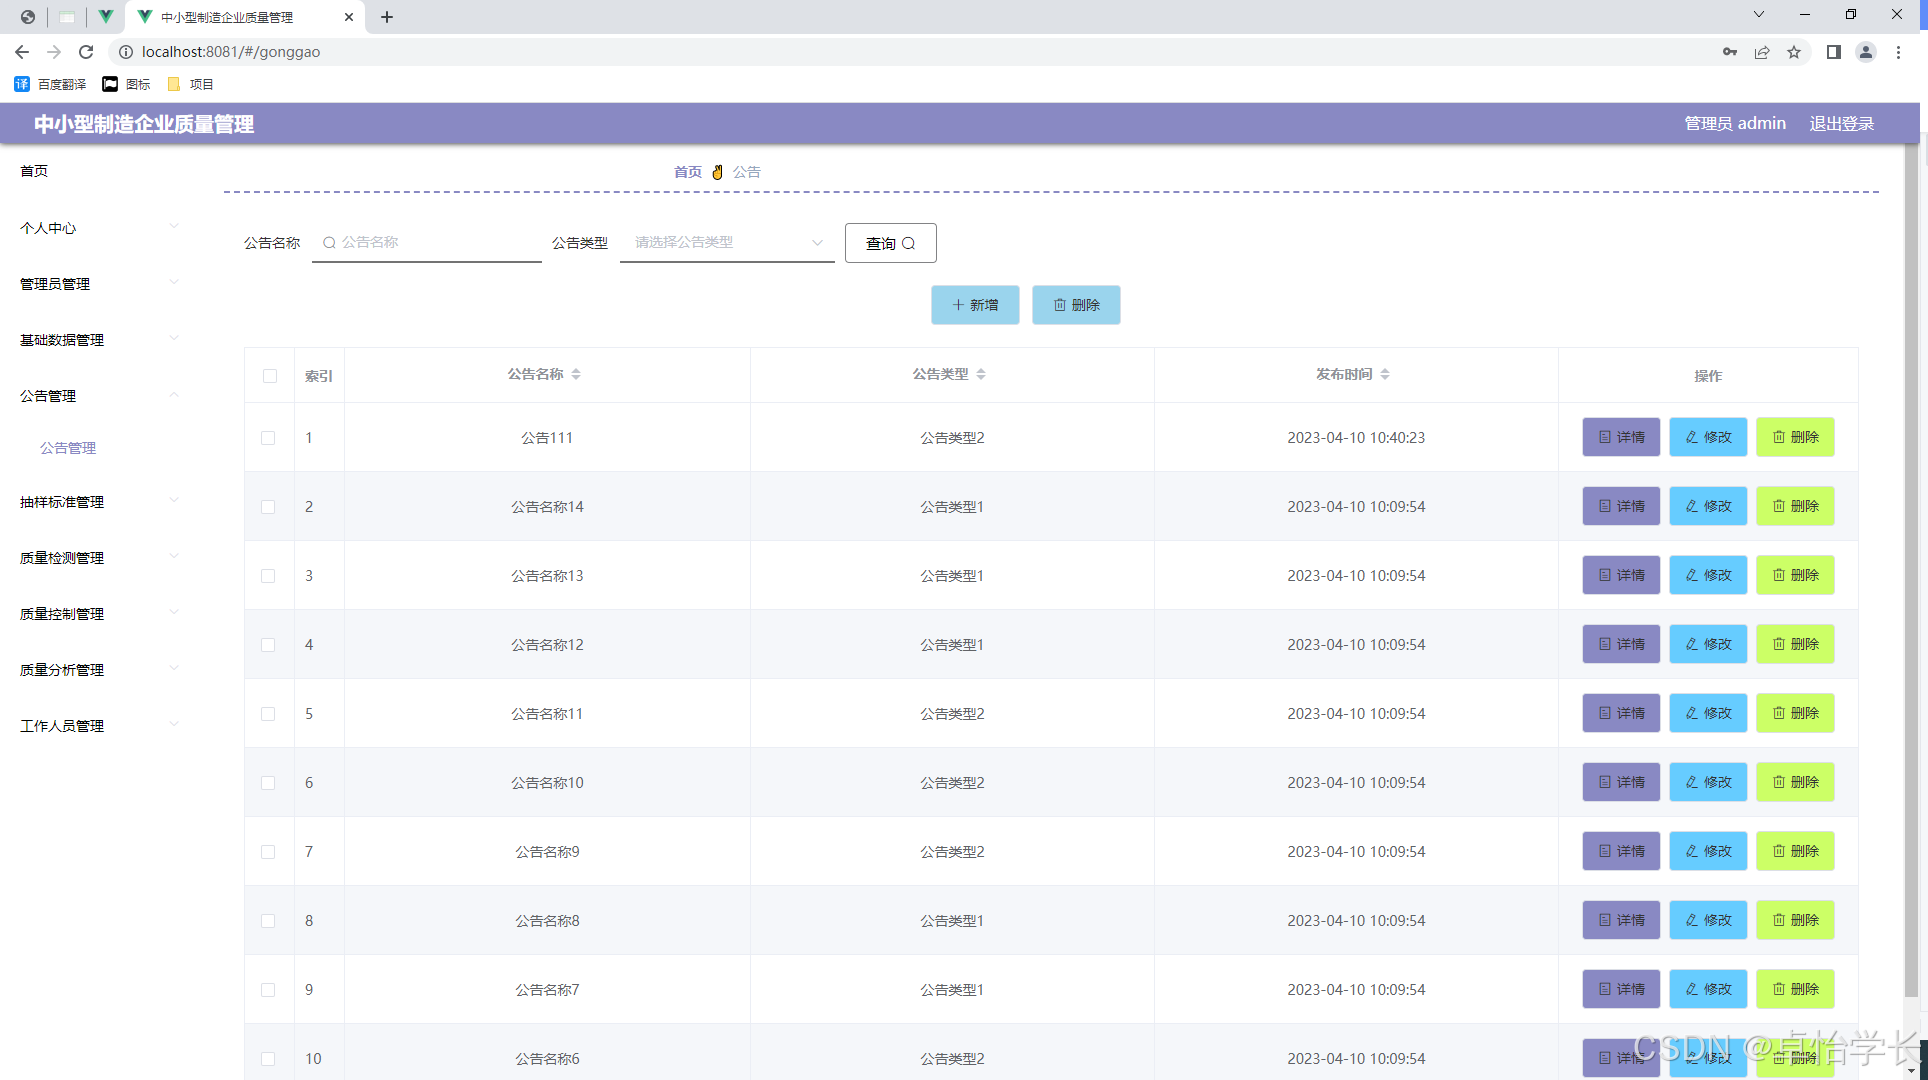Viewport: 1928px width, 1080px height.
Task: Select 公告管理 submenu item
Action: coord(68,448)
